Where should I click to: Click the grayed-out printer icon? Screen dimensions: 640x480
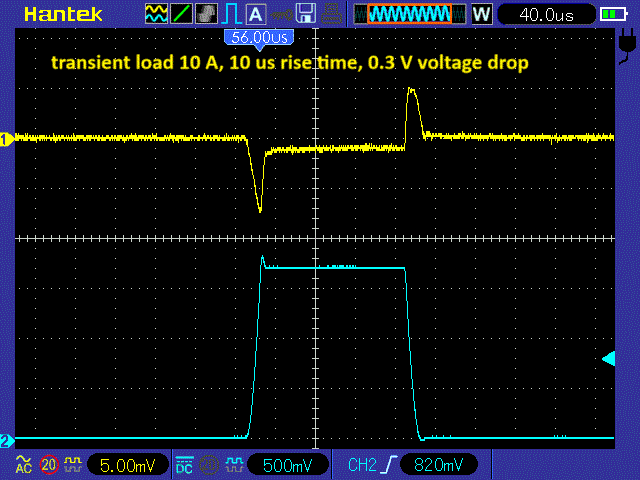[x=331, y=13]
